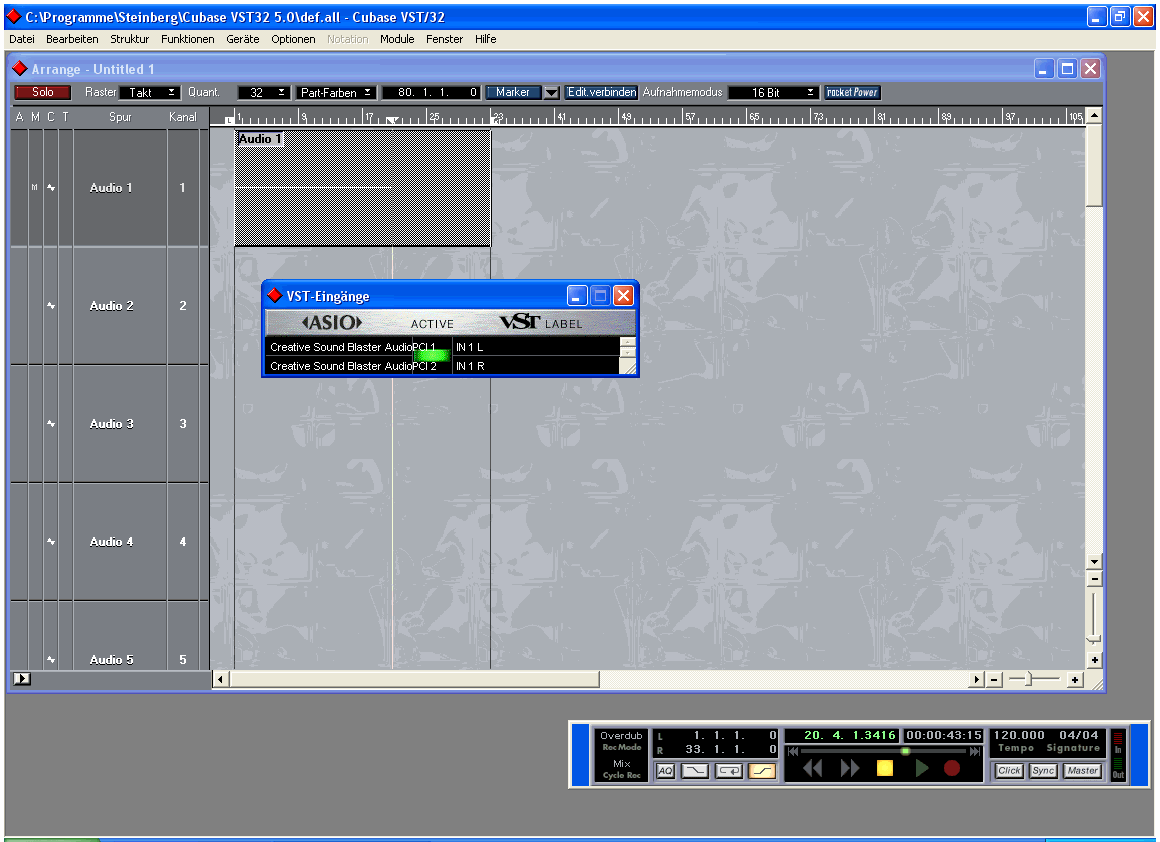1160x842 pixels.
Task: Click the Edit.verbinden button
Action: point(601,92)
